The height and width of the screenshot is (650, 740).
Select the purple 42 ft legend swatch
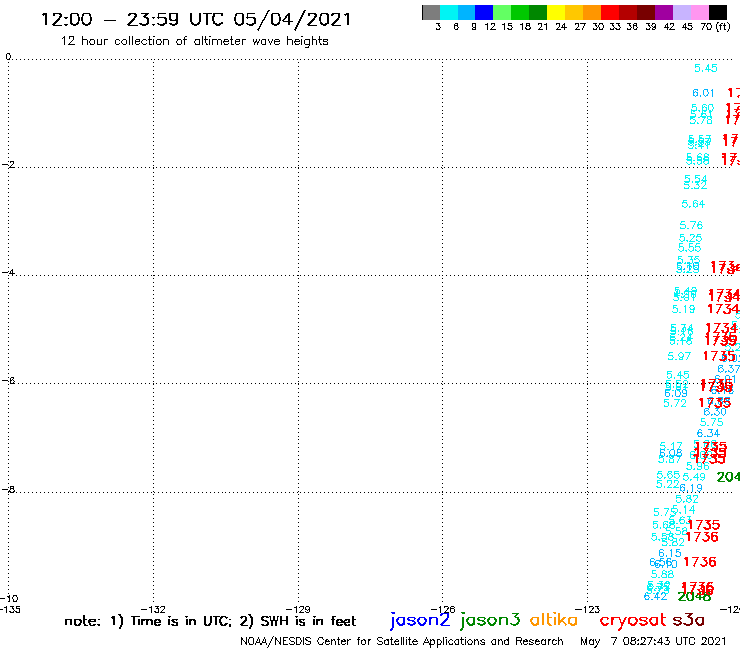[x=664, y=12]
